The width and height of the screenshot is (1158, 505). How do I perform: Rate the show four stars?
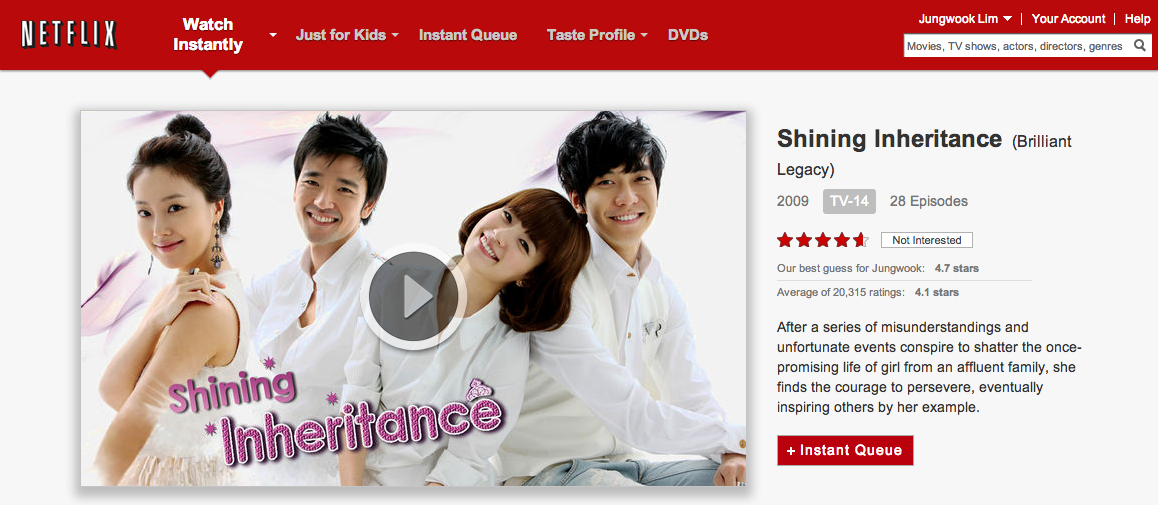click(x=842, y=240)
